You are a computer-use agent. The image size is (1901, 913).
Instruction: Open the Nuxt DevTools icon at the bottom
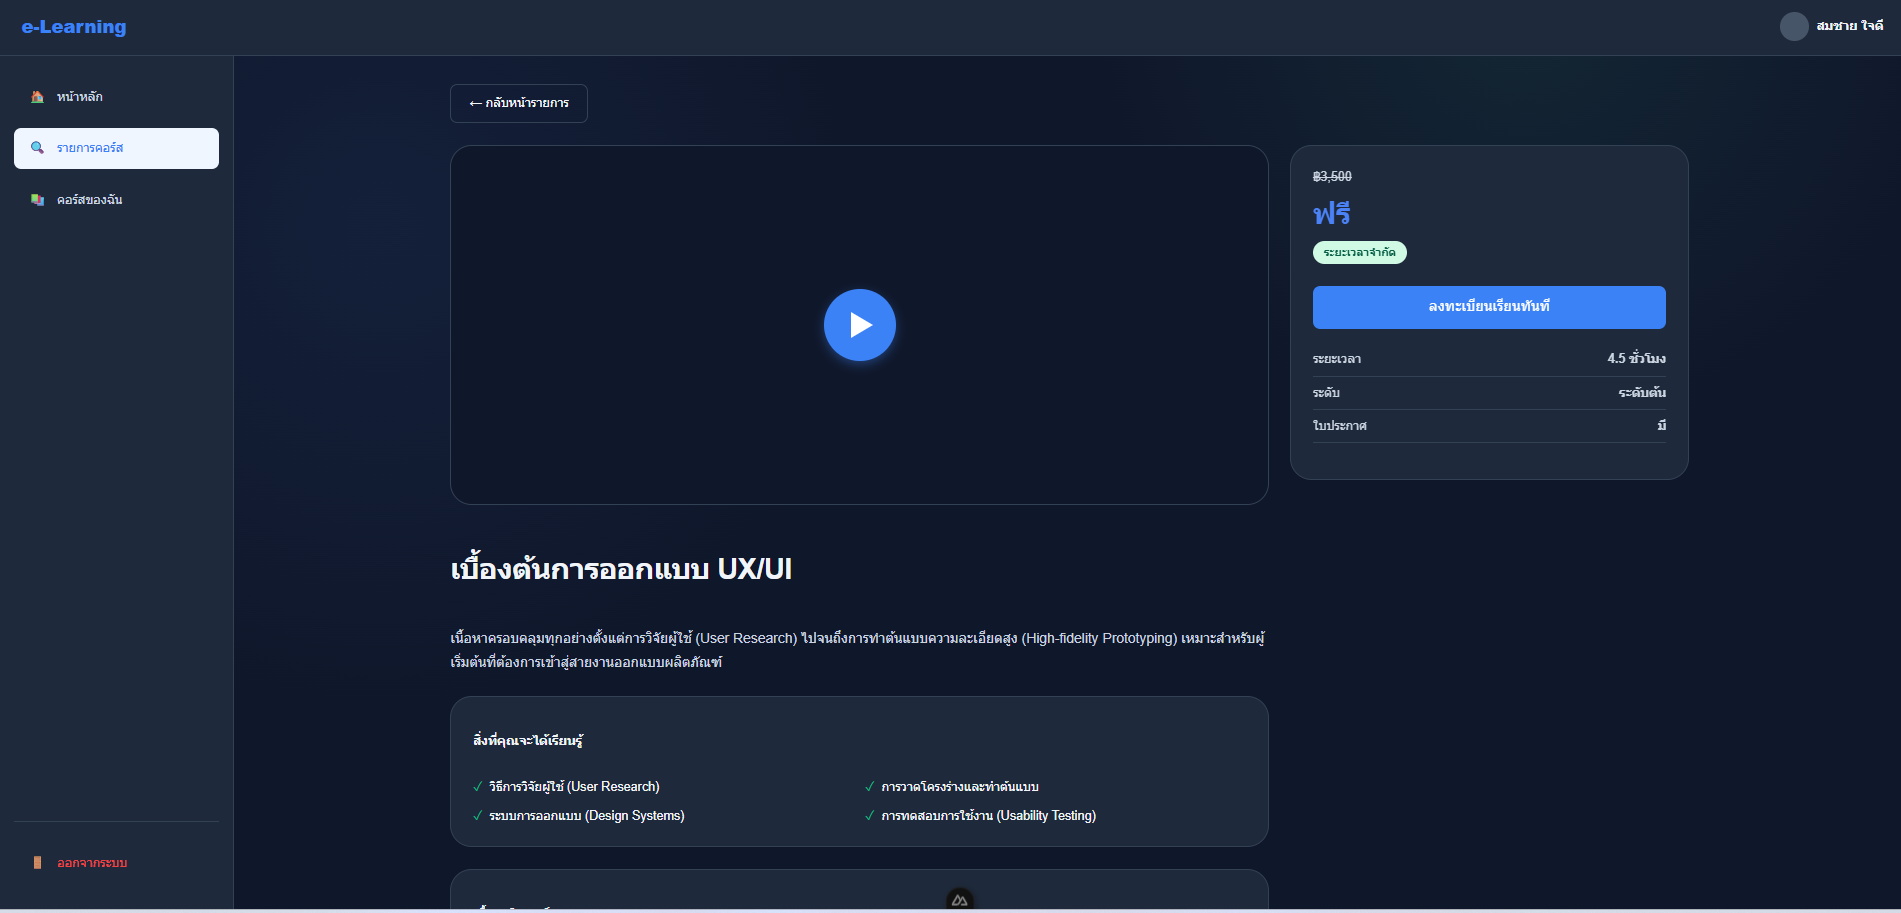[x=959, y=900]
